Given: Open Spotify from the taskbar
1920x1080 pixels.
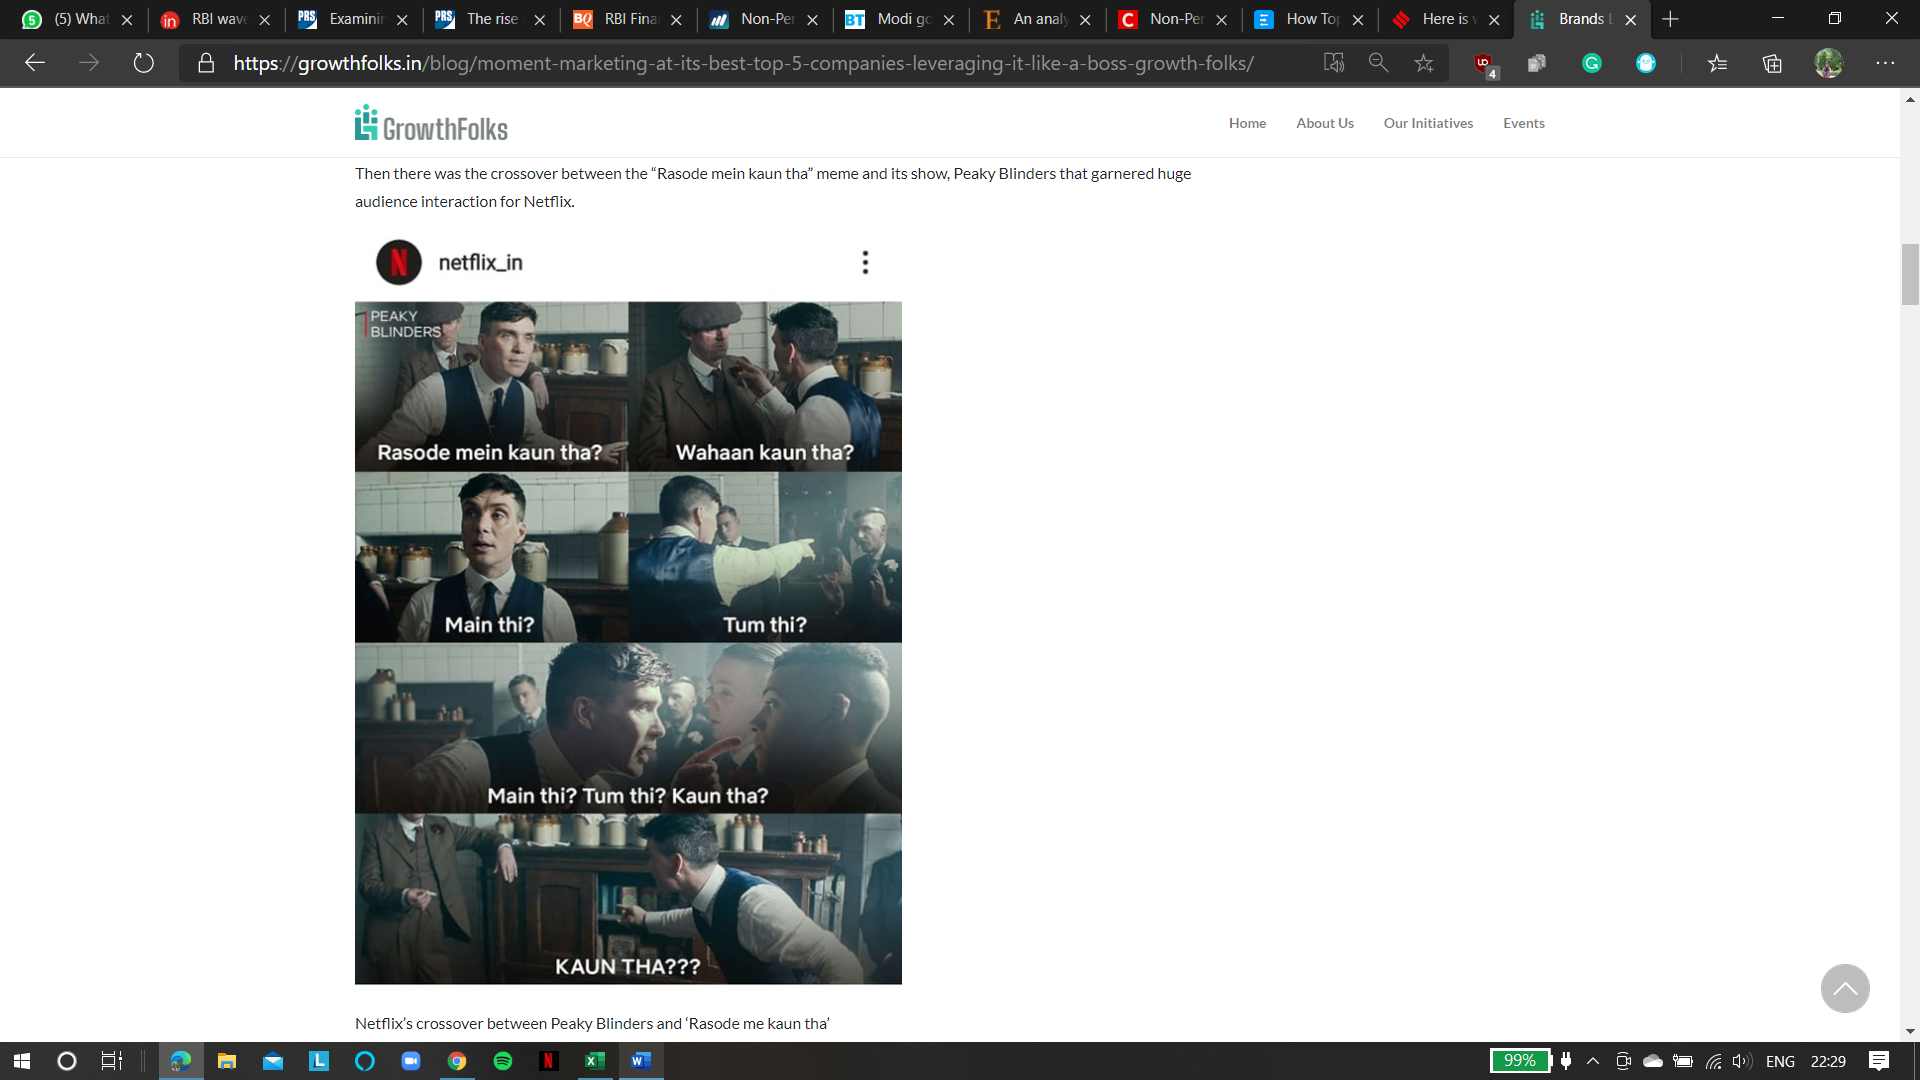Looking at the screenshot, I should pos(503,1061).
